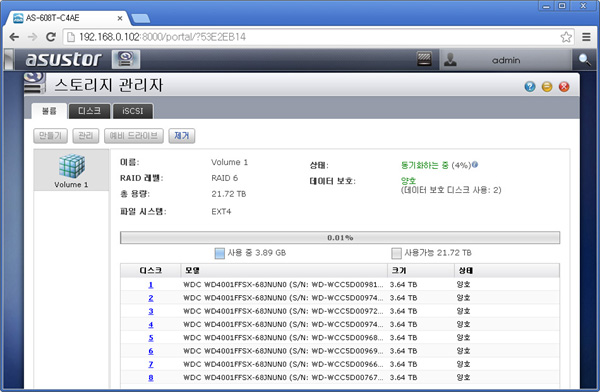Click model text ending WD-WCC5D00972...
The image size is (600, 392).
point(283,311)
